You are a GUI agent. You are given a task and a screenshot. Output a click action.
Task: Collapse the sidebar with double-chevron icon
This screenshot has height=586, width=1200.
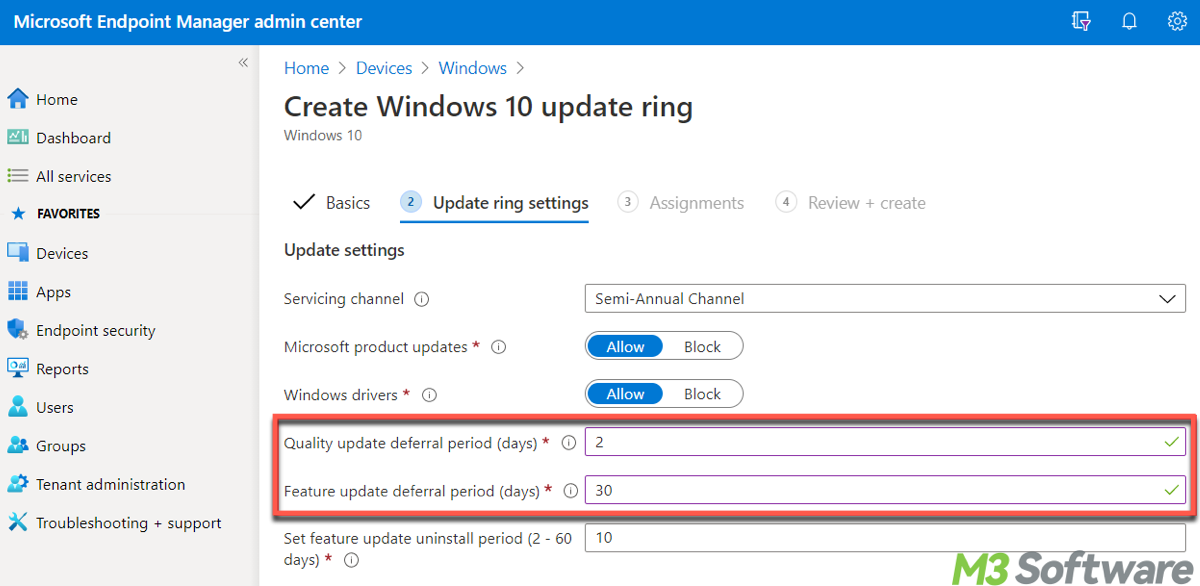tap(243, 63)
